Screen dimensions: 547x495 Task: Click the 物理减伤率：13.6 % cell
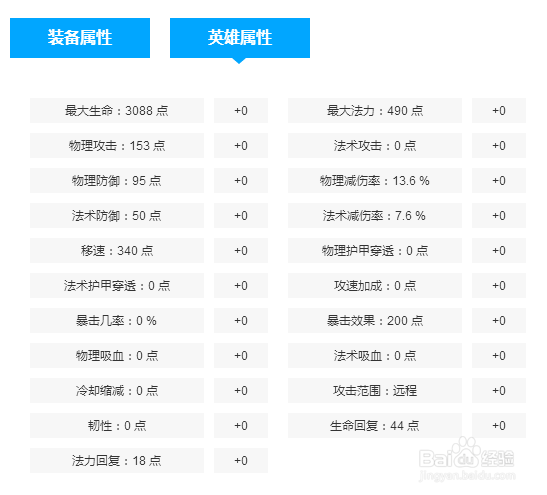coord(375,181)
